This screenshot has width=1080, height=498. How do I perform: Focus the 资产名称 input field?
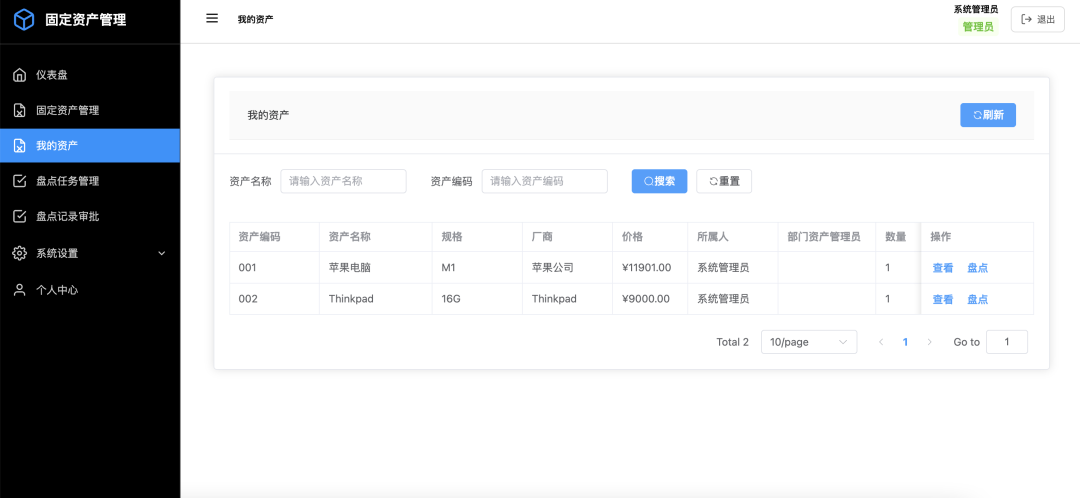point(343,181)
